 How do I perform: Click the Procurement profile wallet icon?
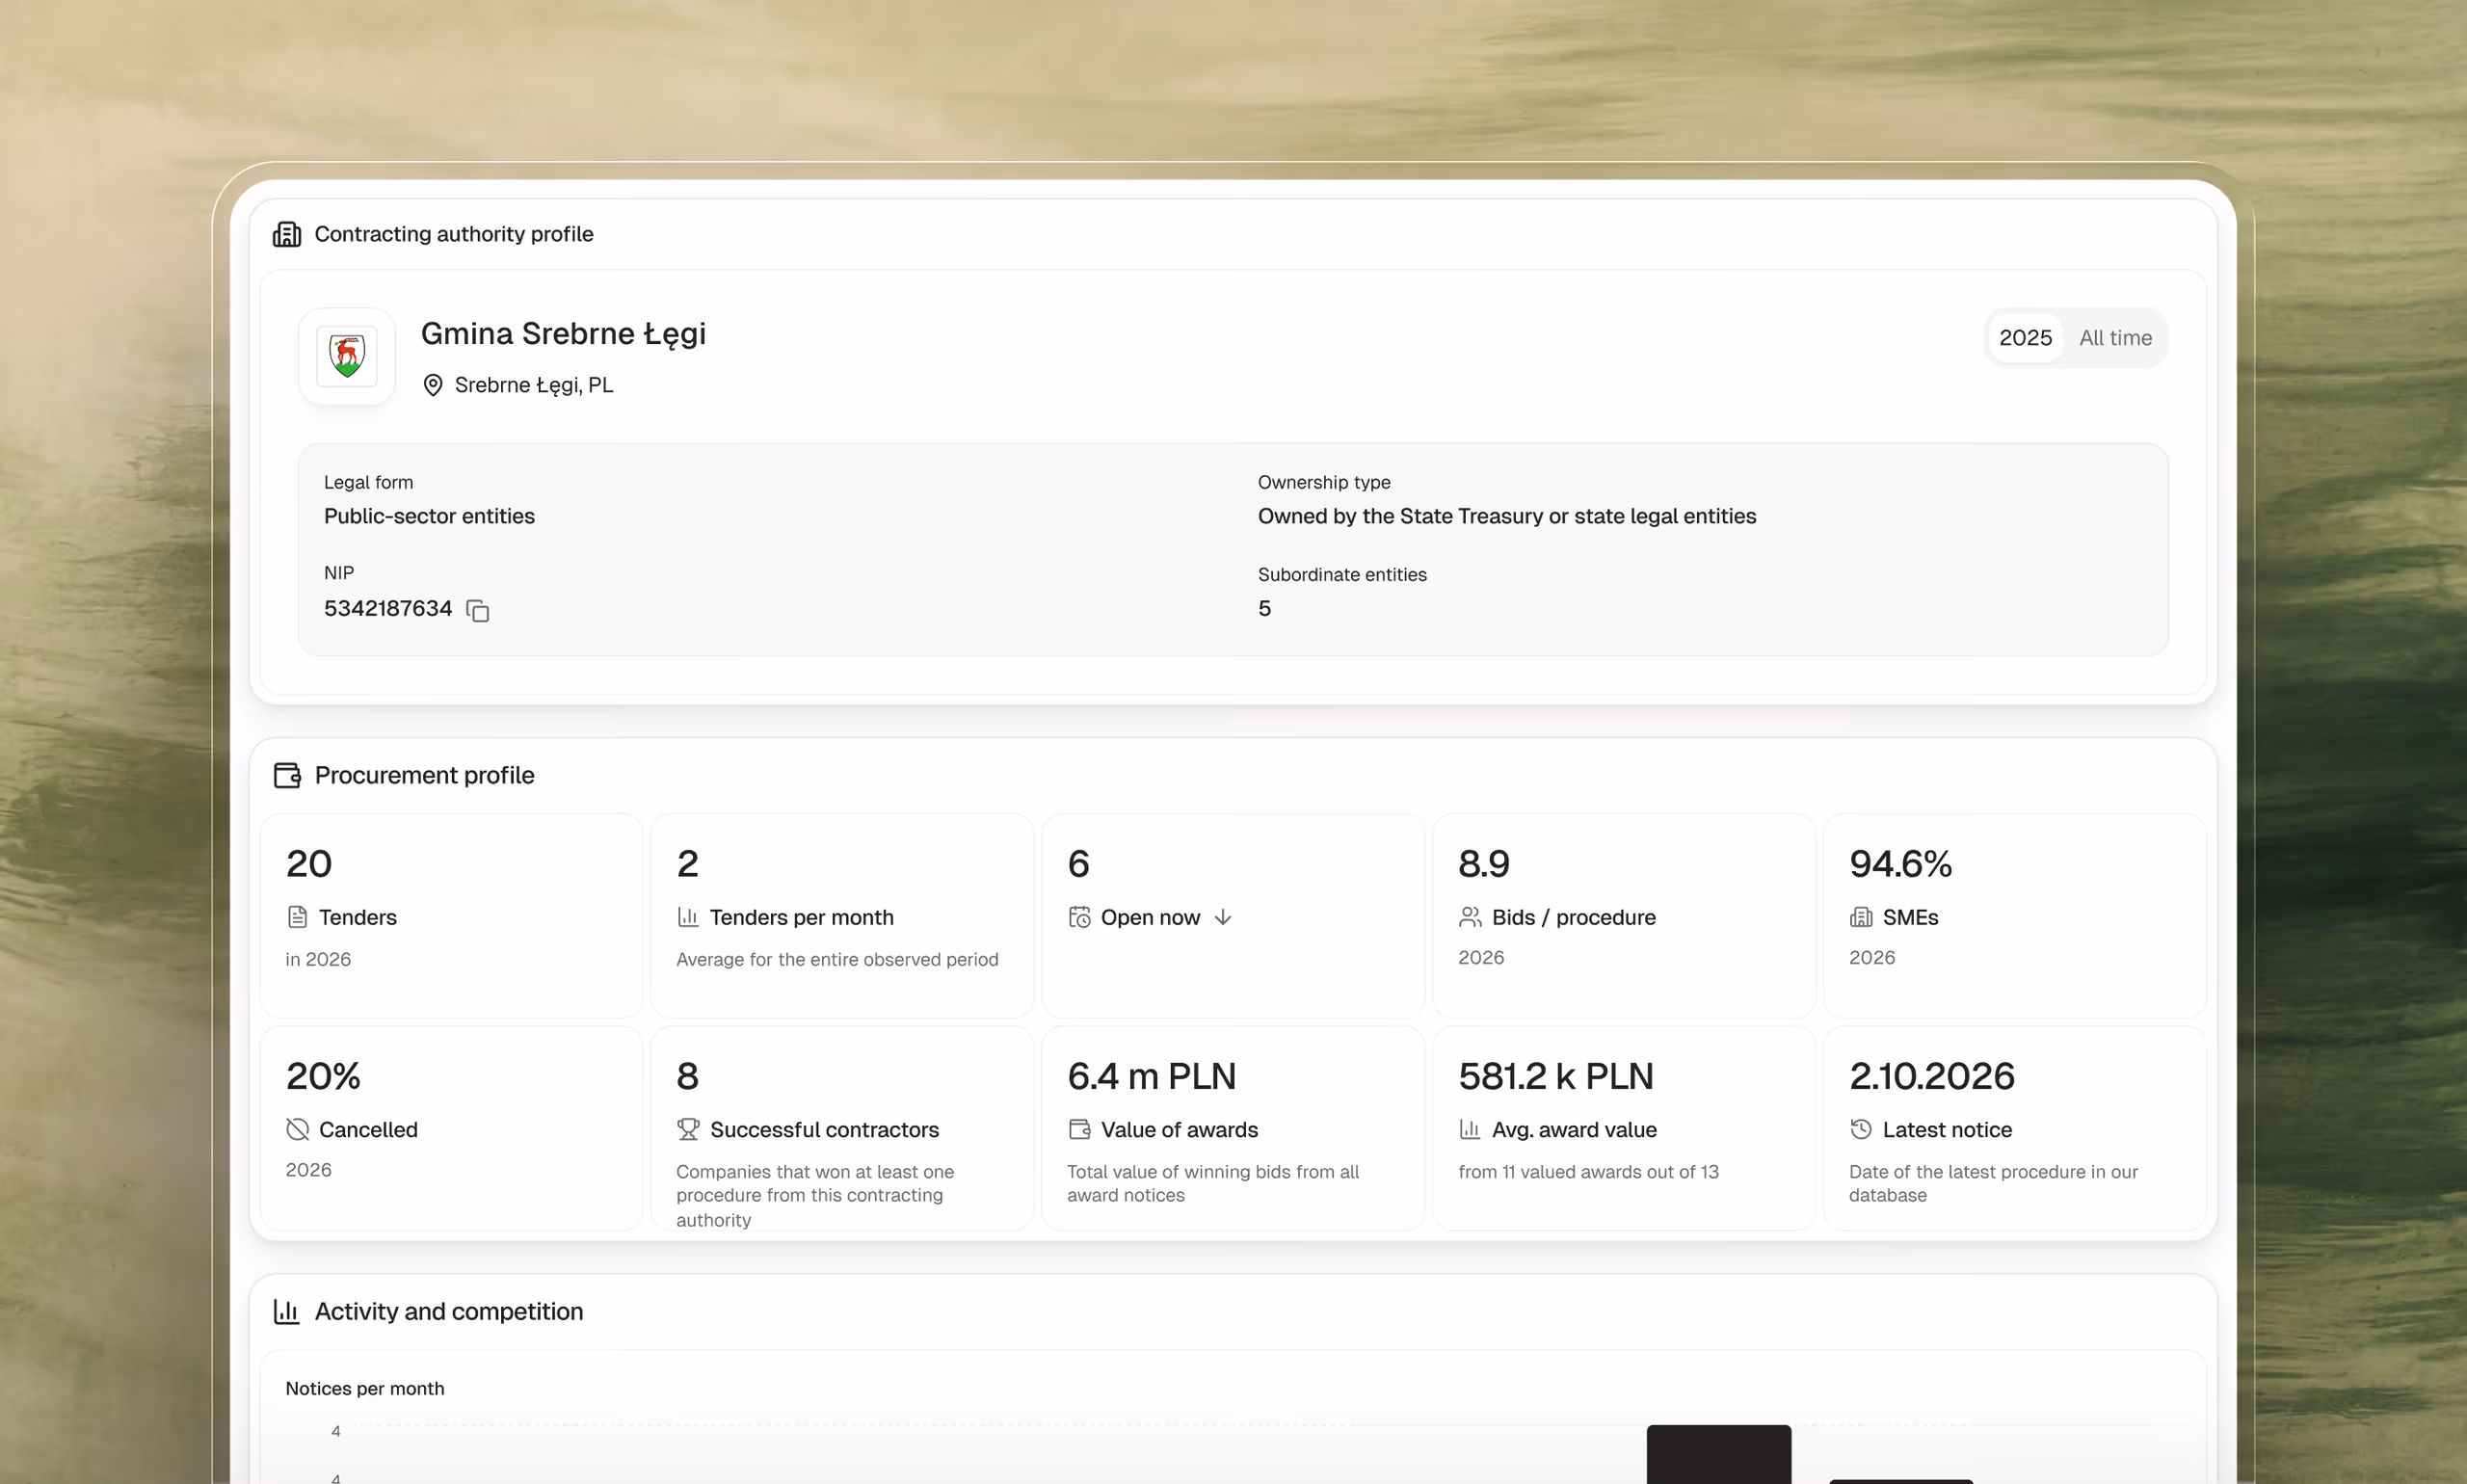(287, 775)
